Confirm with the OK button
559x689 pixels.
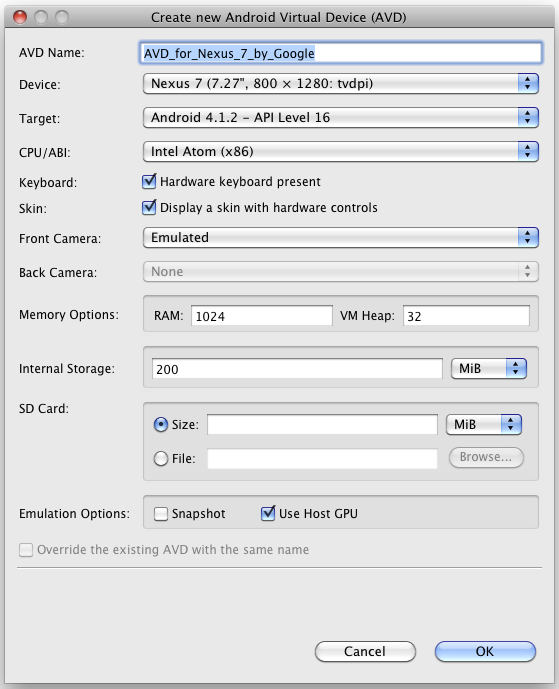pos(485,651)
